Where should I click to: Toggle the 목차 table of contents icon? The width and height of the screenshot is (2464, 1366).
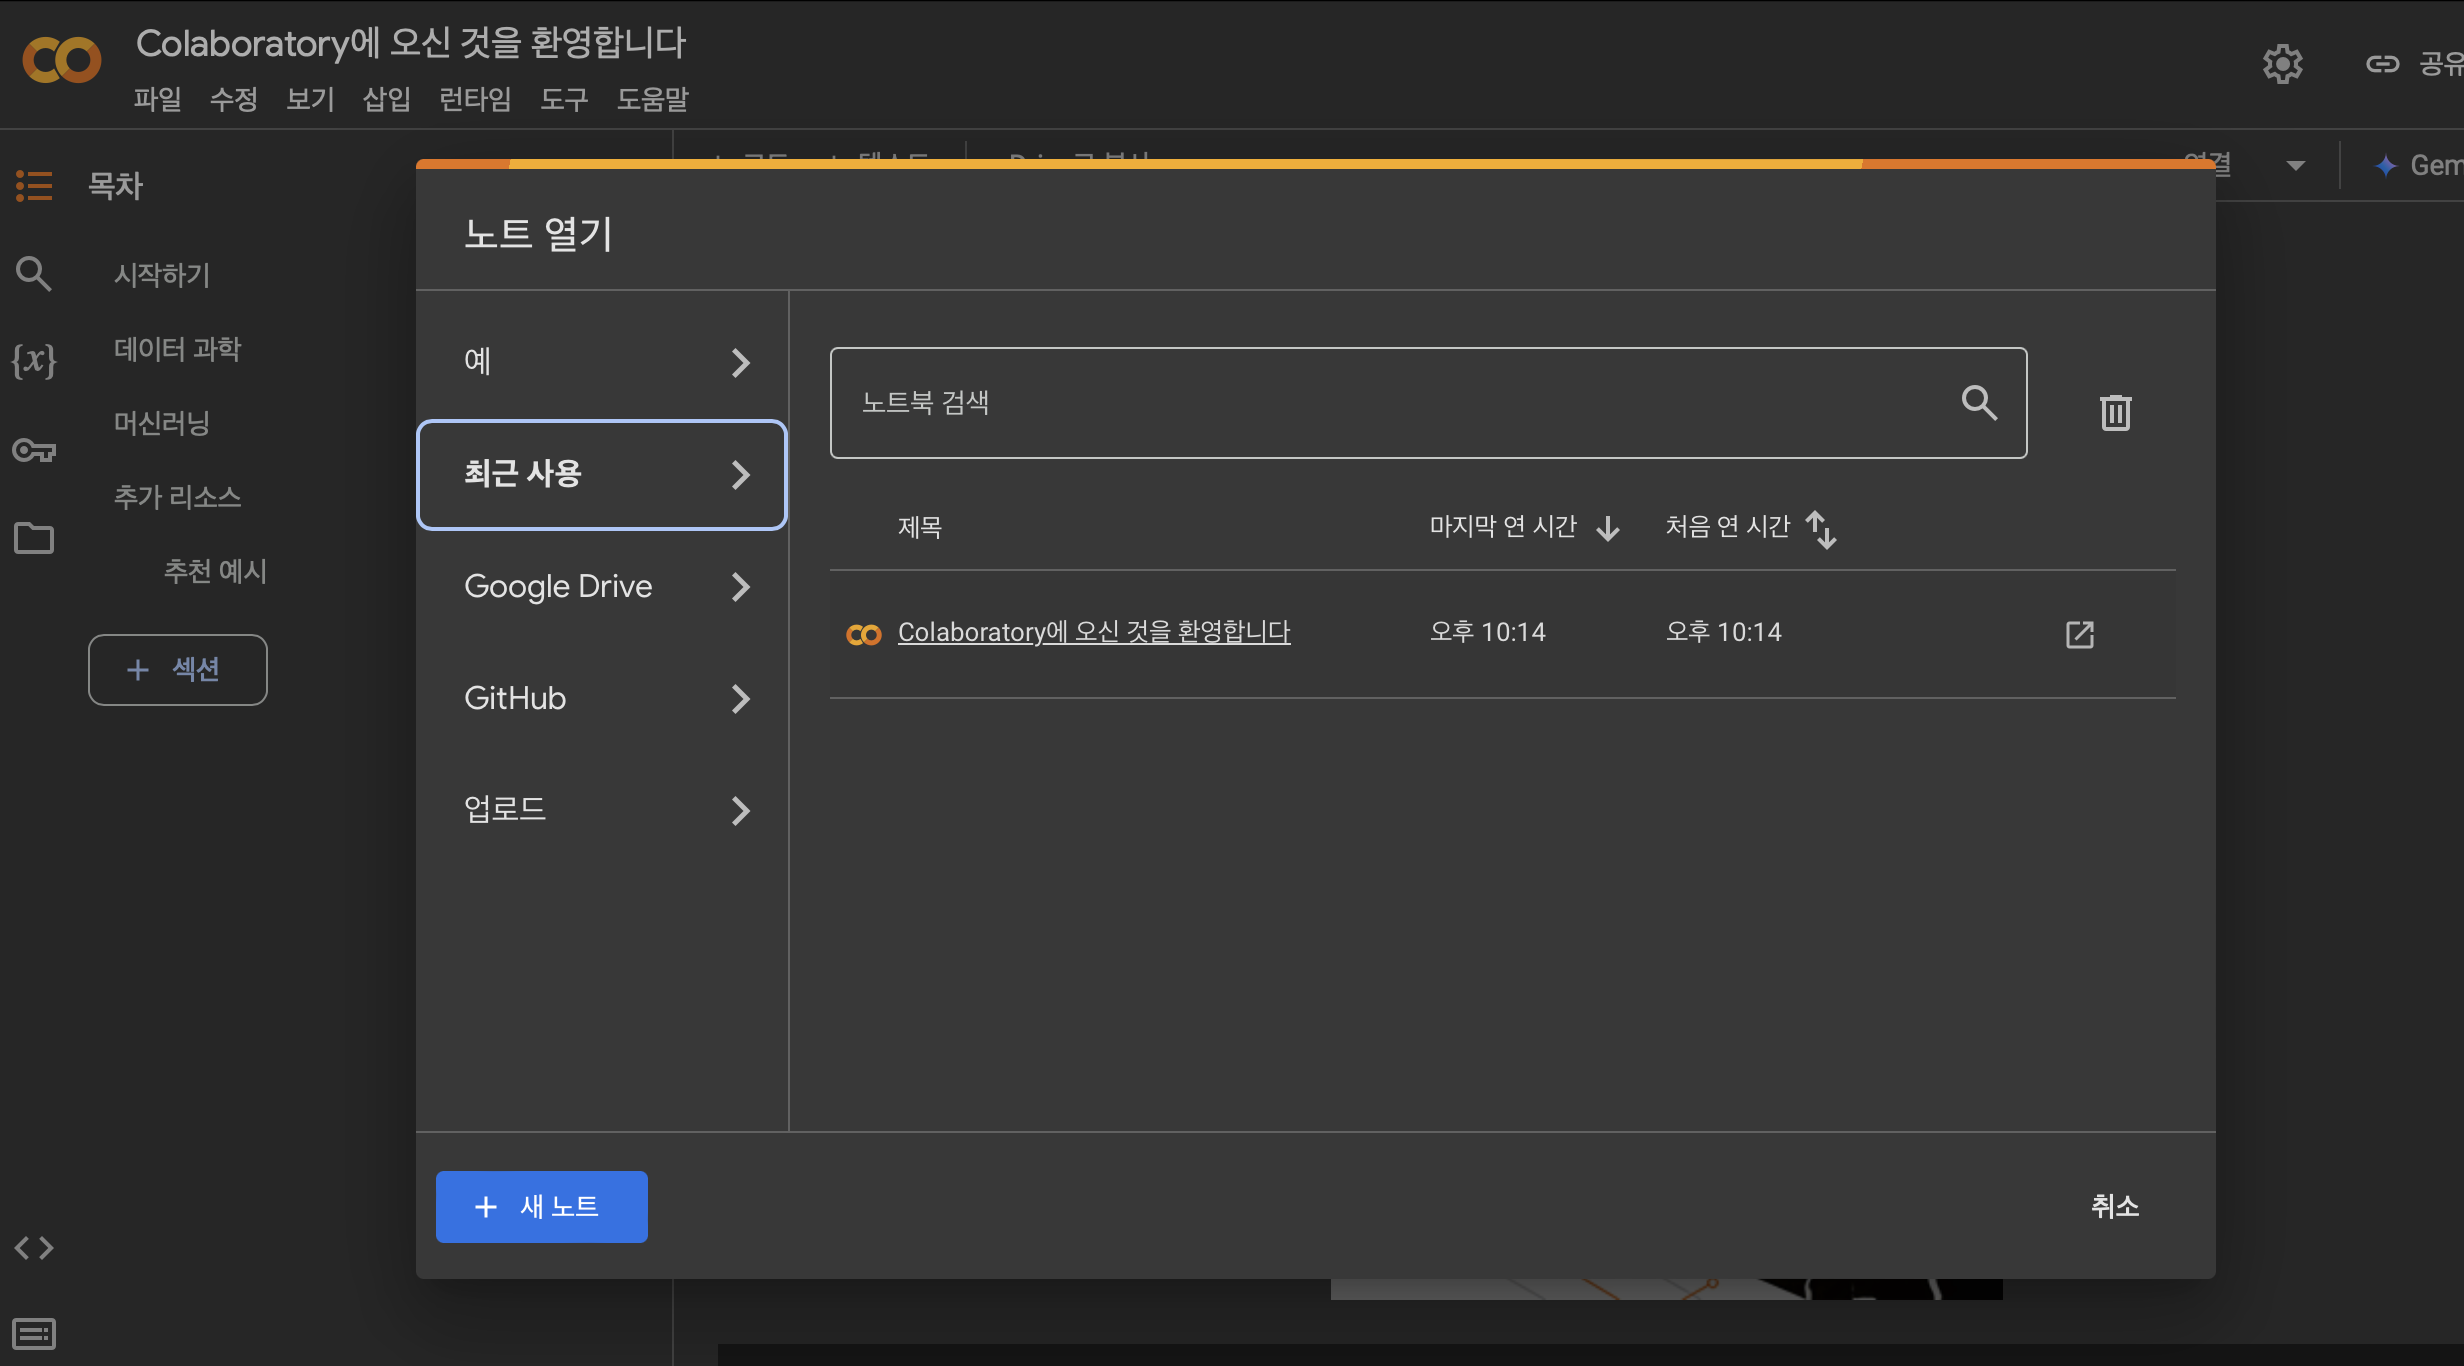point(34,185)
